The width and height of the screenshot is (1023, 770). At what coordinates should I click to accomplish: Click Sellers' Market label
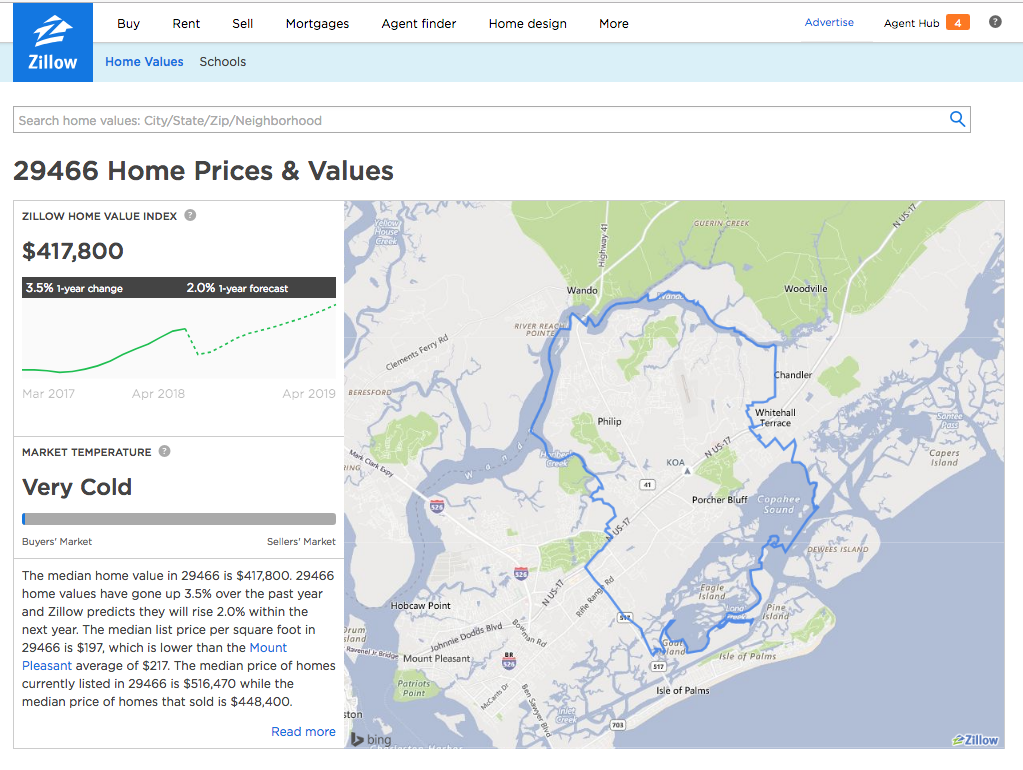pos(301,542)
